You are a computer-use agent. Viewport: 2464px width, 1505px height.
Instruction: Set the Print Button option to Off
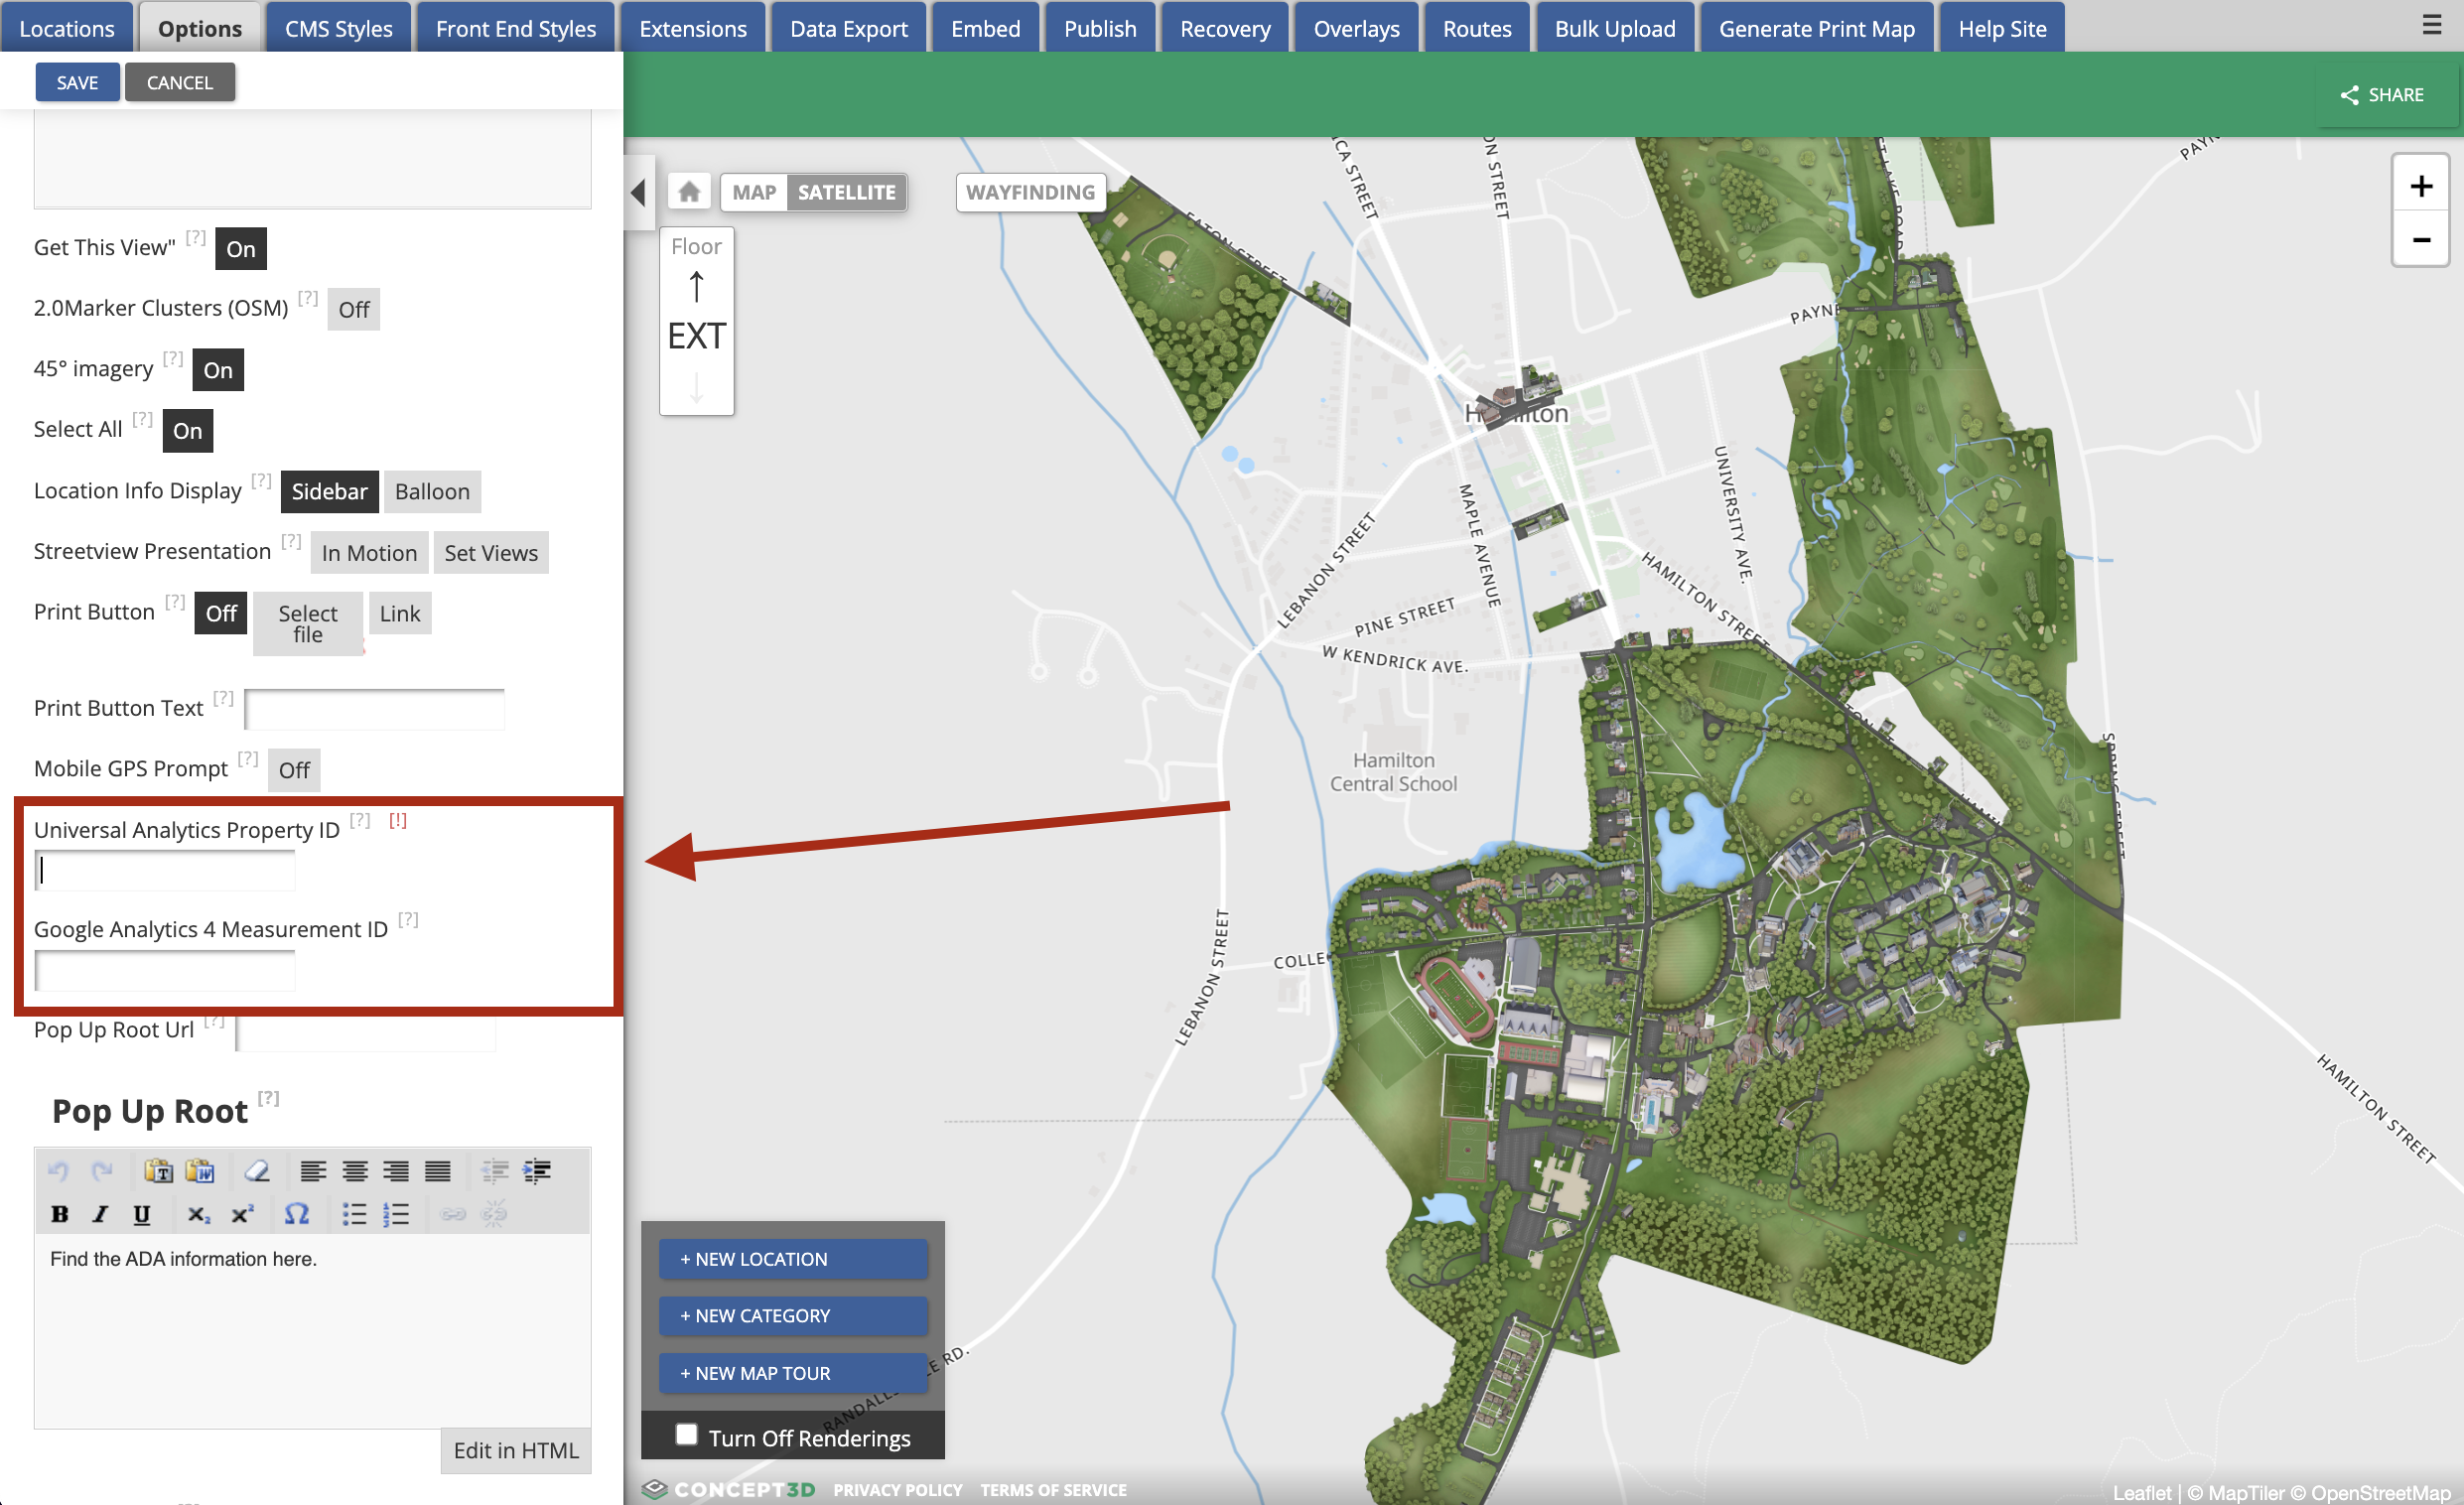coord(221,613)
